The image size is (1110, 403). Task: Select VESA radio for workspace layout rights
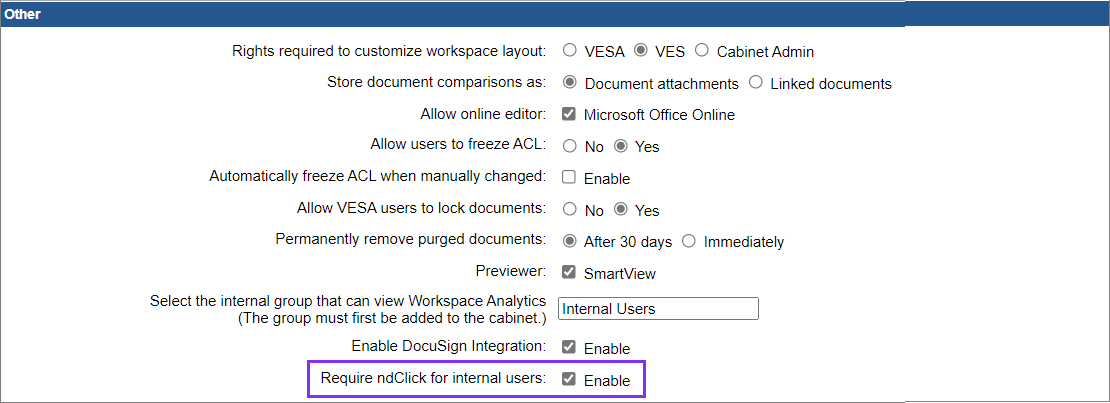click(x=570, y=51)
